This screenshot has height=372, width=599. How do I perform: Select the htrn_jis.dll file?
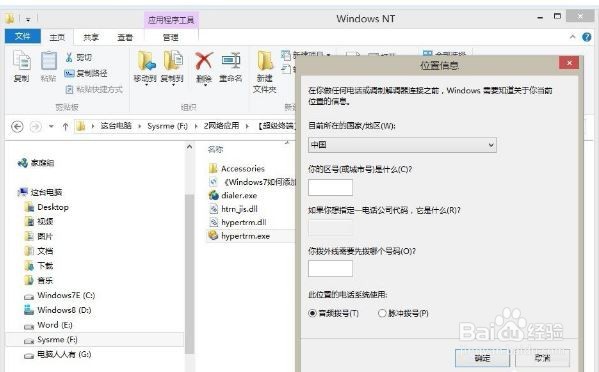click(x=233, y=209)
